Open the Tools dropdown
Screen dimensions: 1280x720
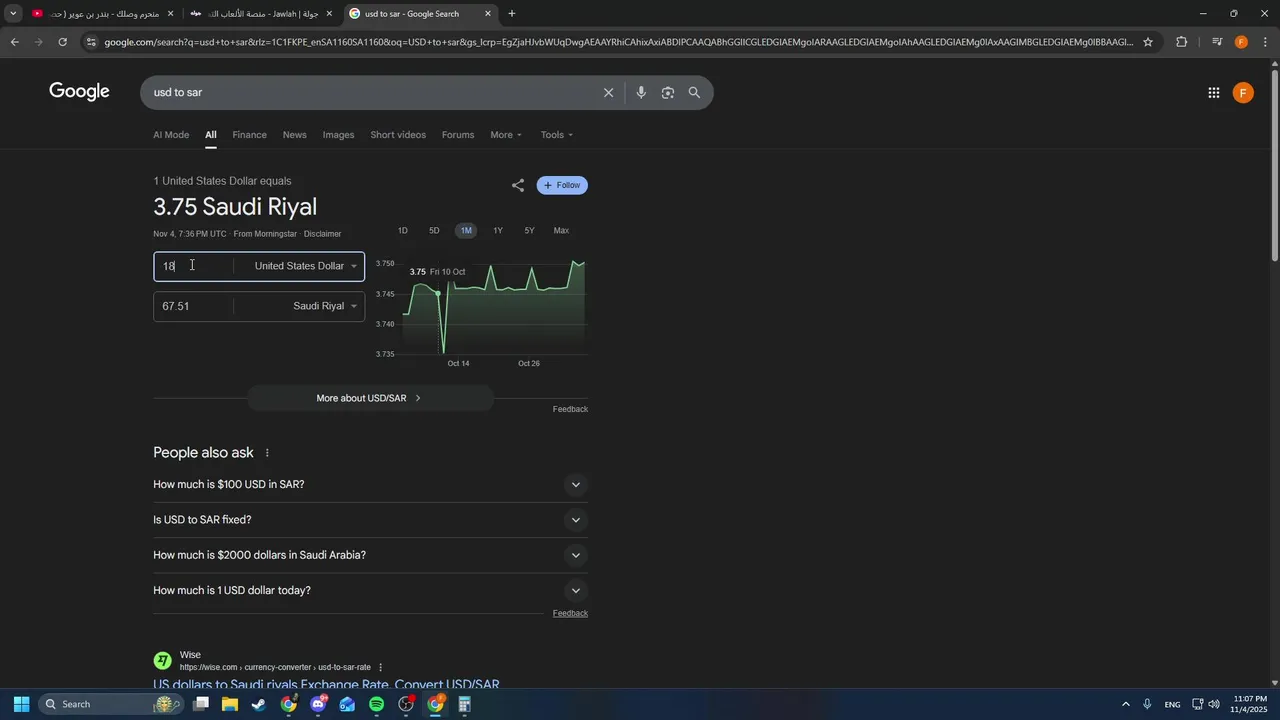coord(557,135)
